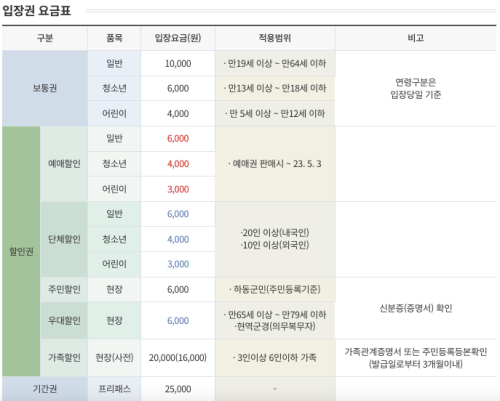The image size is (500, 401).
Task: Click the '기간권' category cell
Action: (45, 389)
